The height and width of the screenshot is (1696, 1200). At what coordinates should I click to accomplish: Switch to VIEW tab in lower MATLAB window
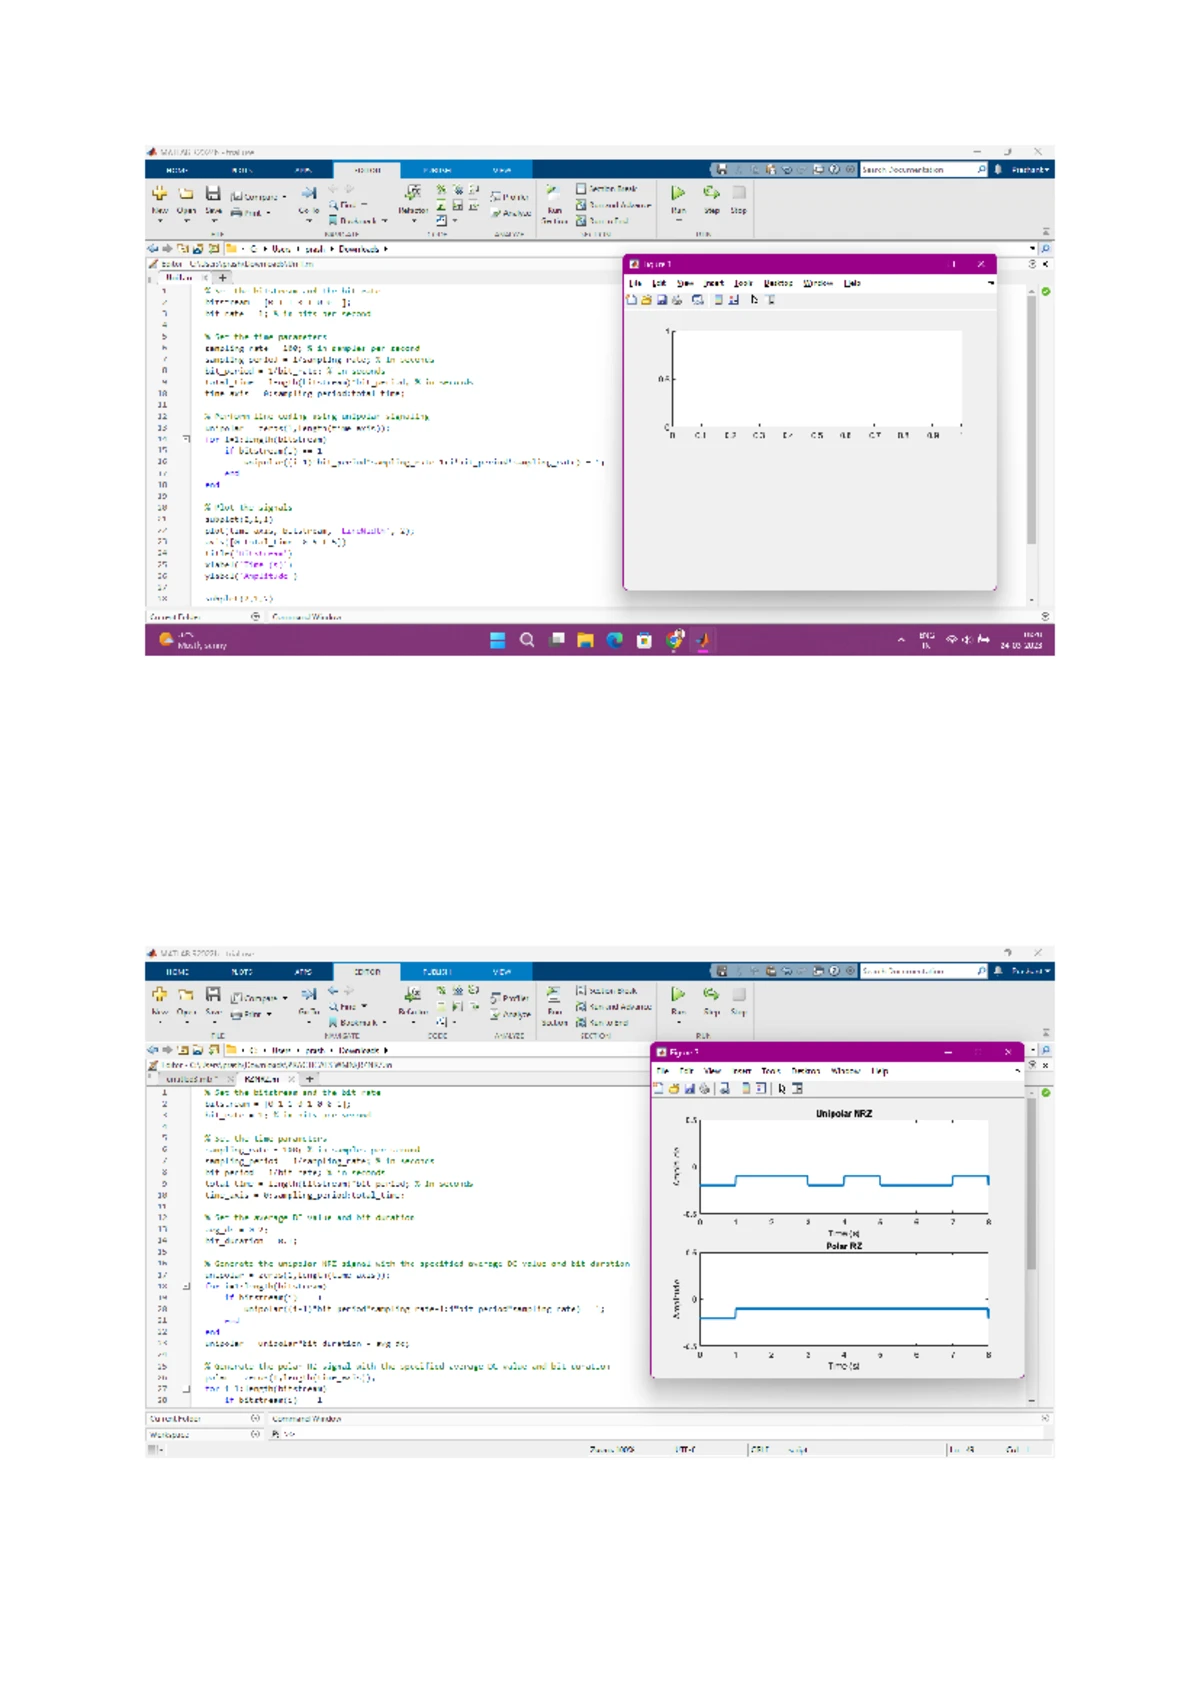pyautogui.click(x=502, y=971)
